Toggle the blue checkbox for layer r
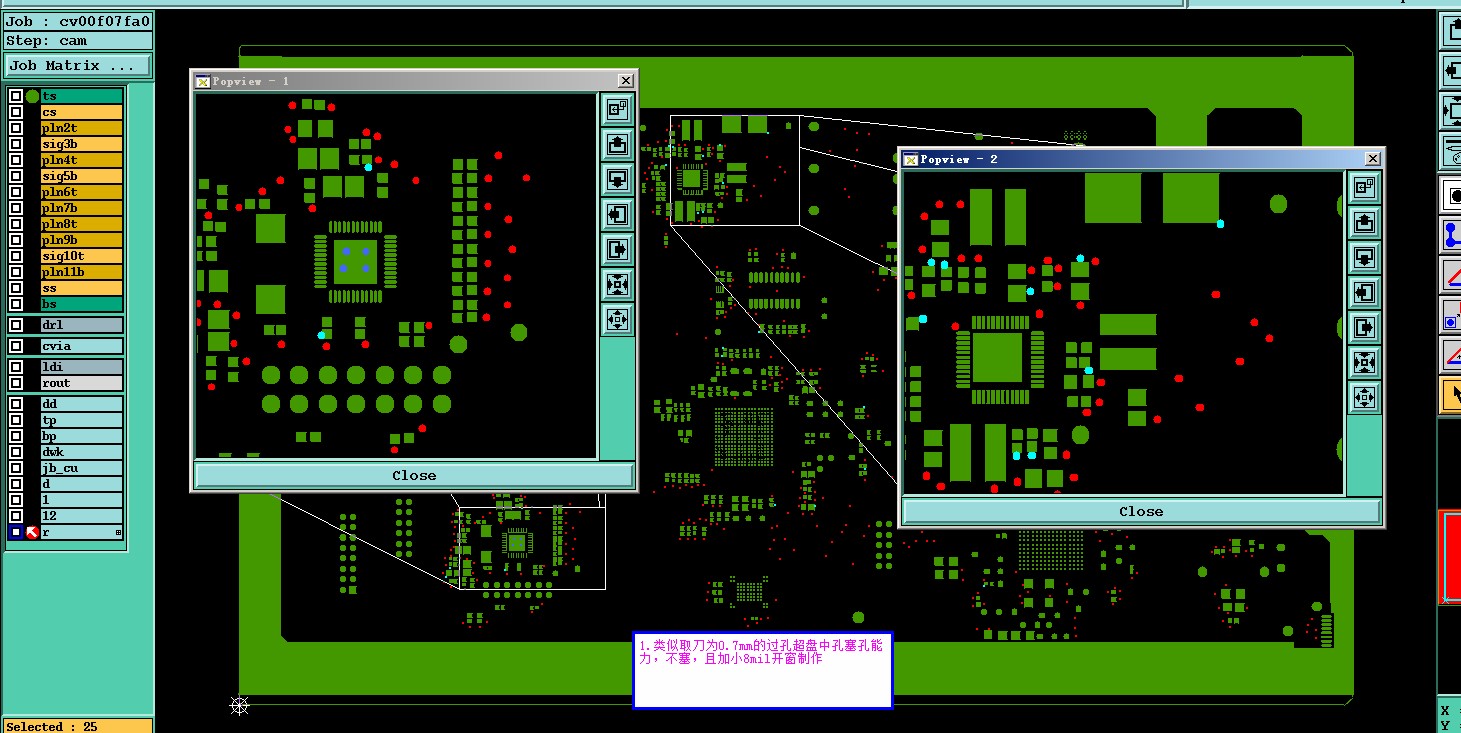 pos(16,532)
